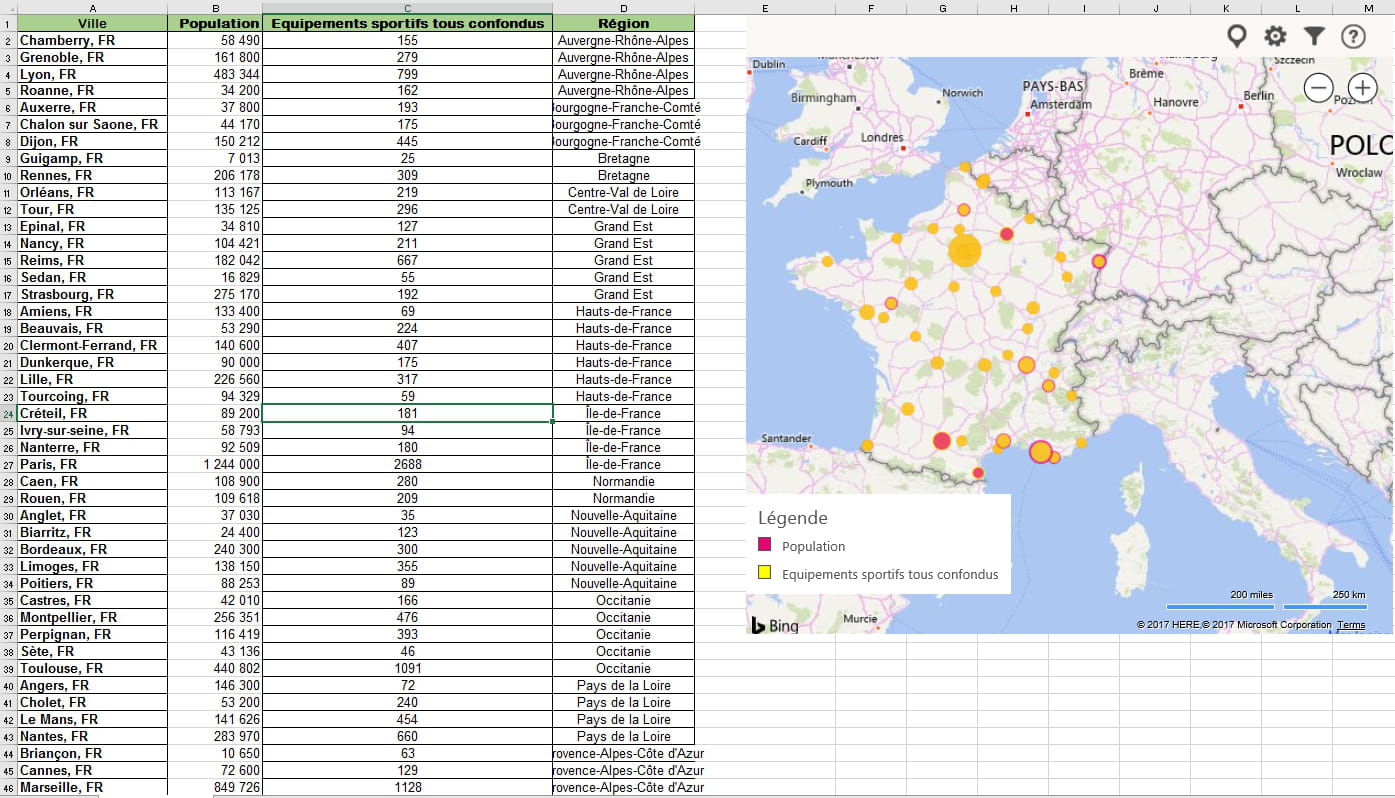Open the Terms link on the map
The image size is (1395, 798).
tap(1350, 625)
